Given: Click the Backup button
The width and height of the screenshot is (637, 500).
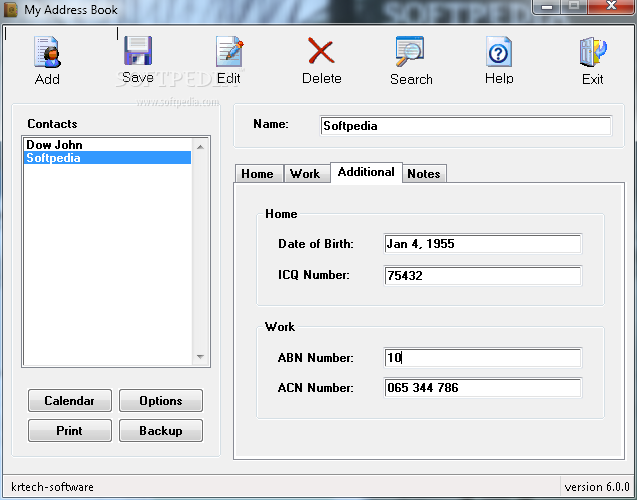Looking at the screenshot, I should click(x=161, y=431).
